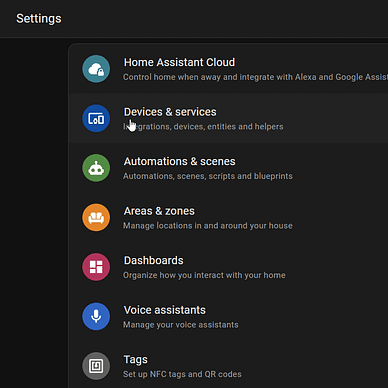Open Voice assistants settings
Viewport: 388px width, 388px height.
tap(228, 316)
